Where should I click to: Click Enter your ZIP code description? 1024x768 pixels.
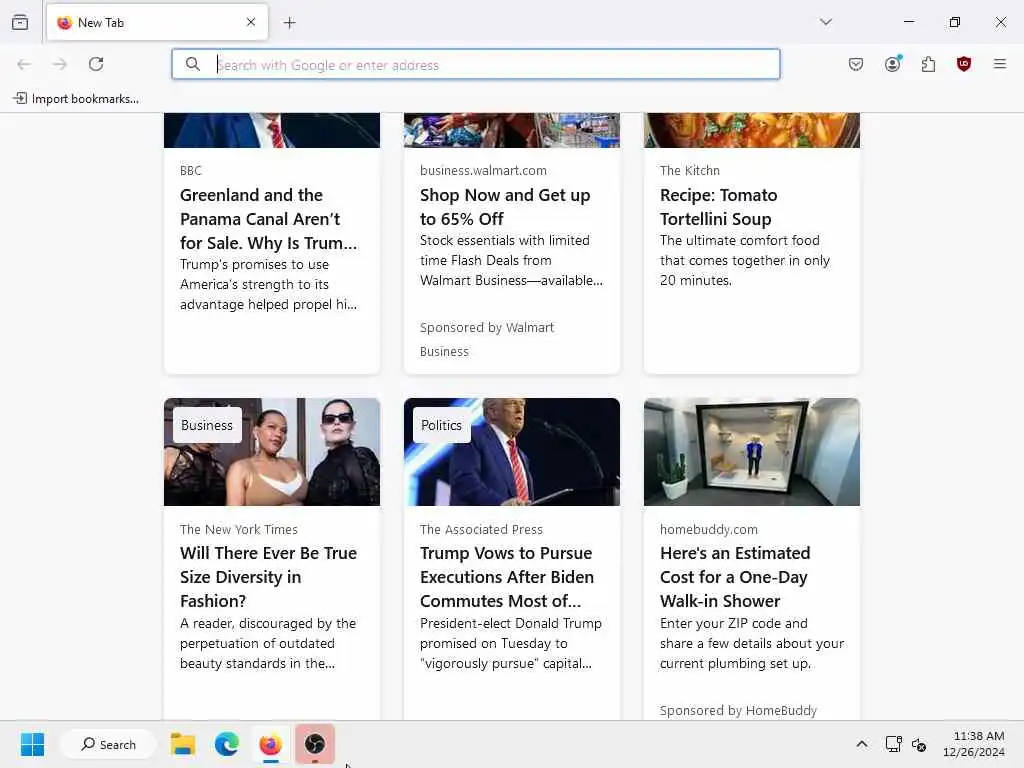click(x=752, y=643)
